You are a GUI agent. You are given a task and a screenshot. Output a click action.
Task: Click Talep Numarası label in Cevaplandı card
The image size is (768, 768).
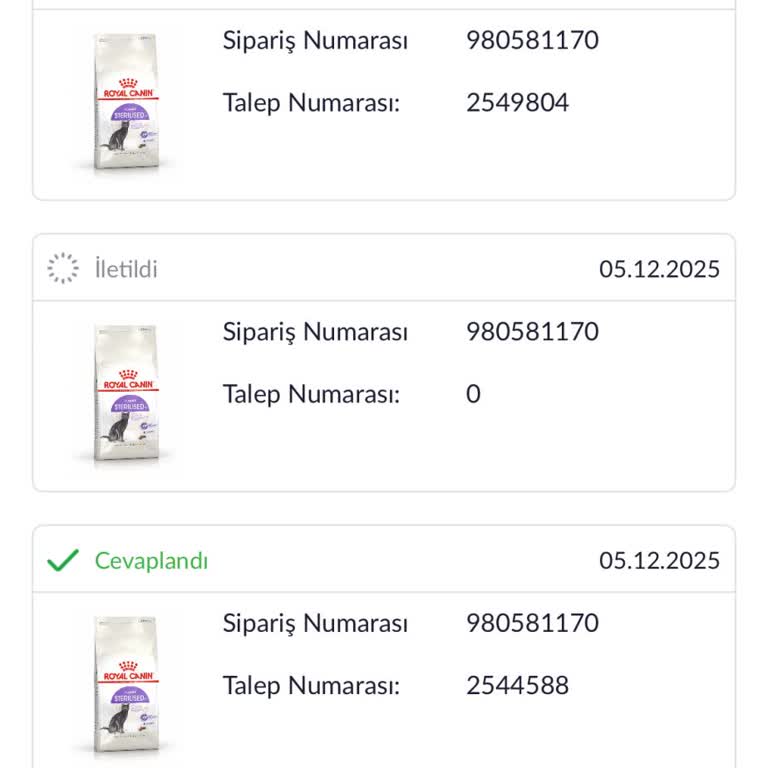pos(311,685)
